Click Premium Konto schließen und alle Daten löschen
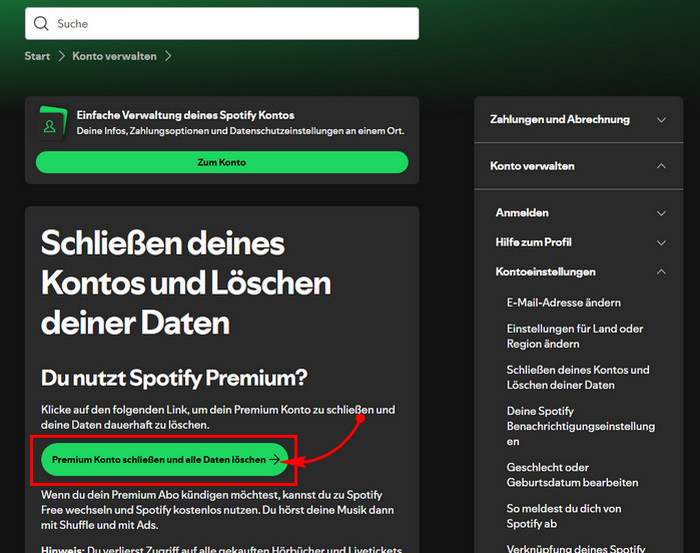 (x=165, y=460)
